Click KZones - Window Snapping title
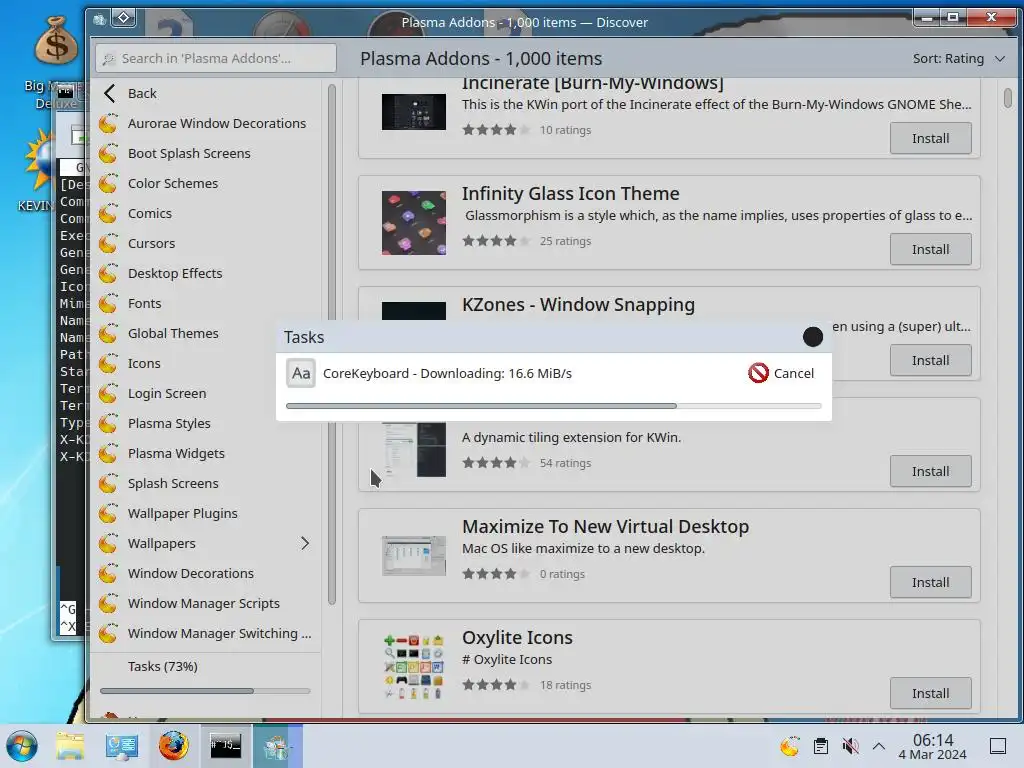This screenshot has height=768, width=1024. coord(579,305)
